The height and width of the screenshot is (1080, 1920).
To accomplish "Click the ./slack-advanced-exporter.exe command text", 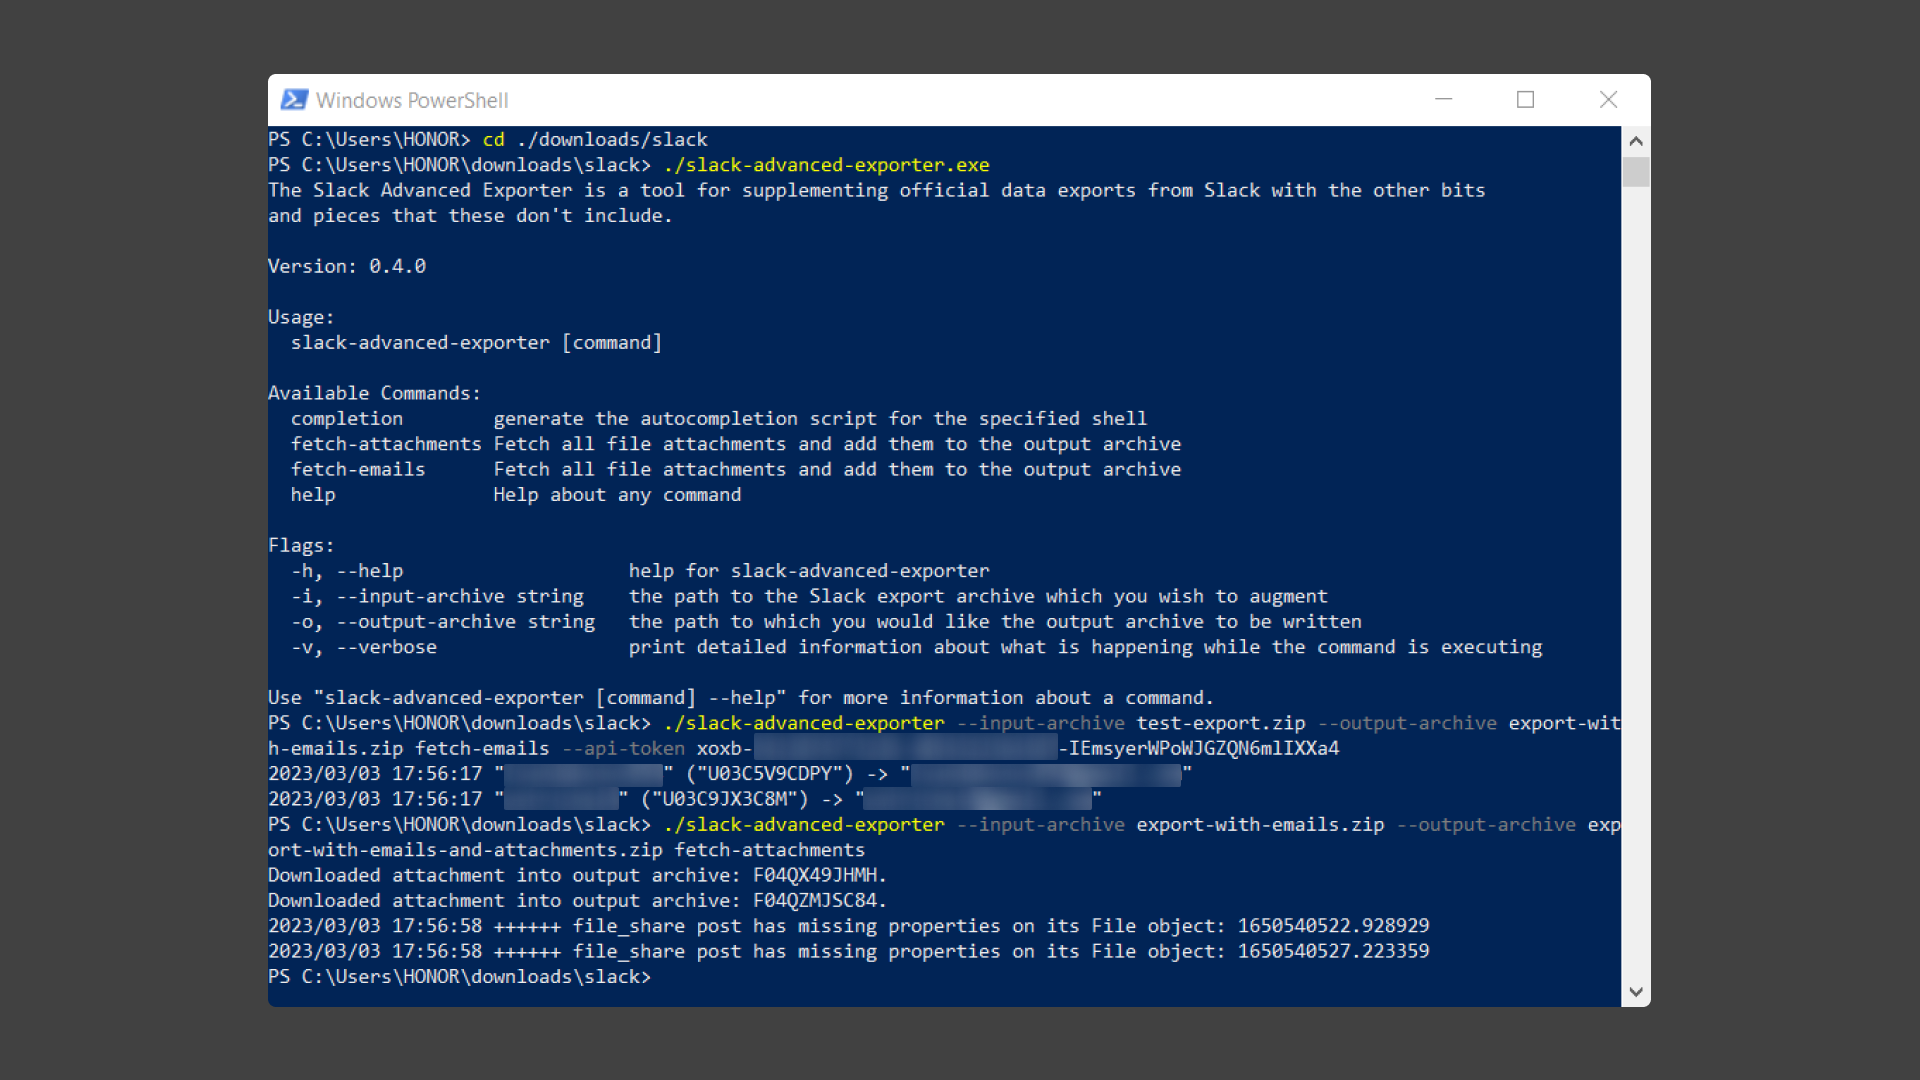I will pyautogui.click(x=826, y=165).
